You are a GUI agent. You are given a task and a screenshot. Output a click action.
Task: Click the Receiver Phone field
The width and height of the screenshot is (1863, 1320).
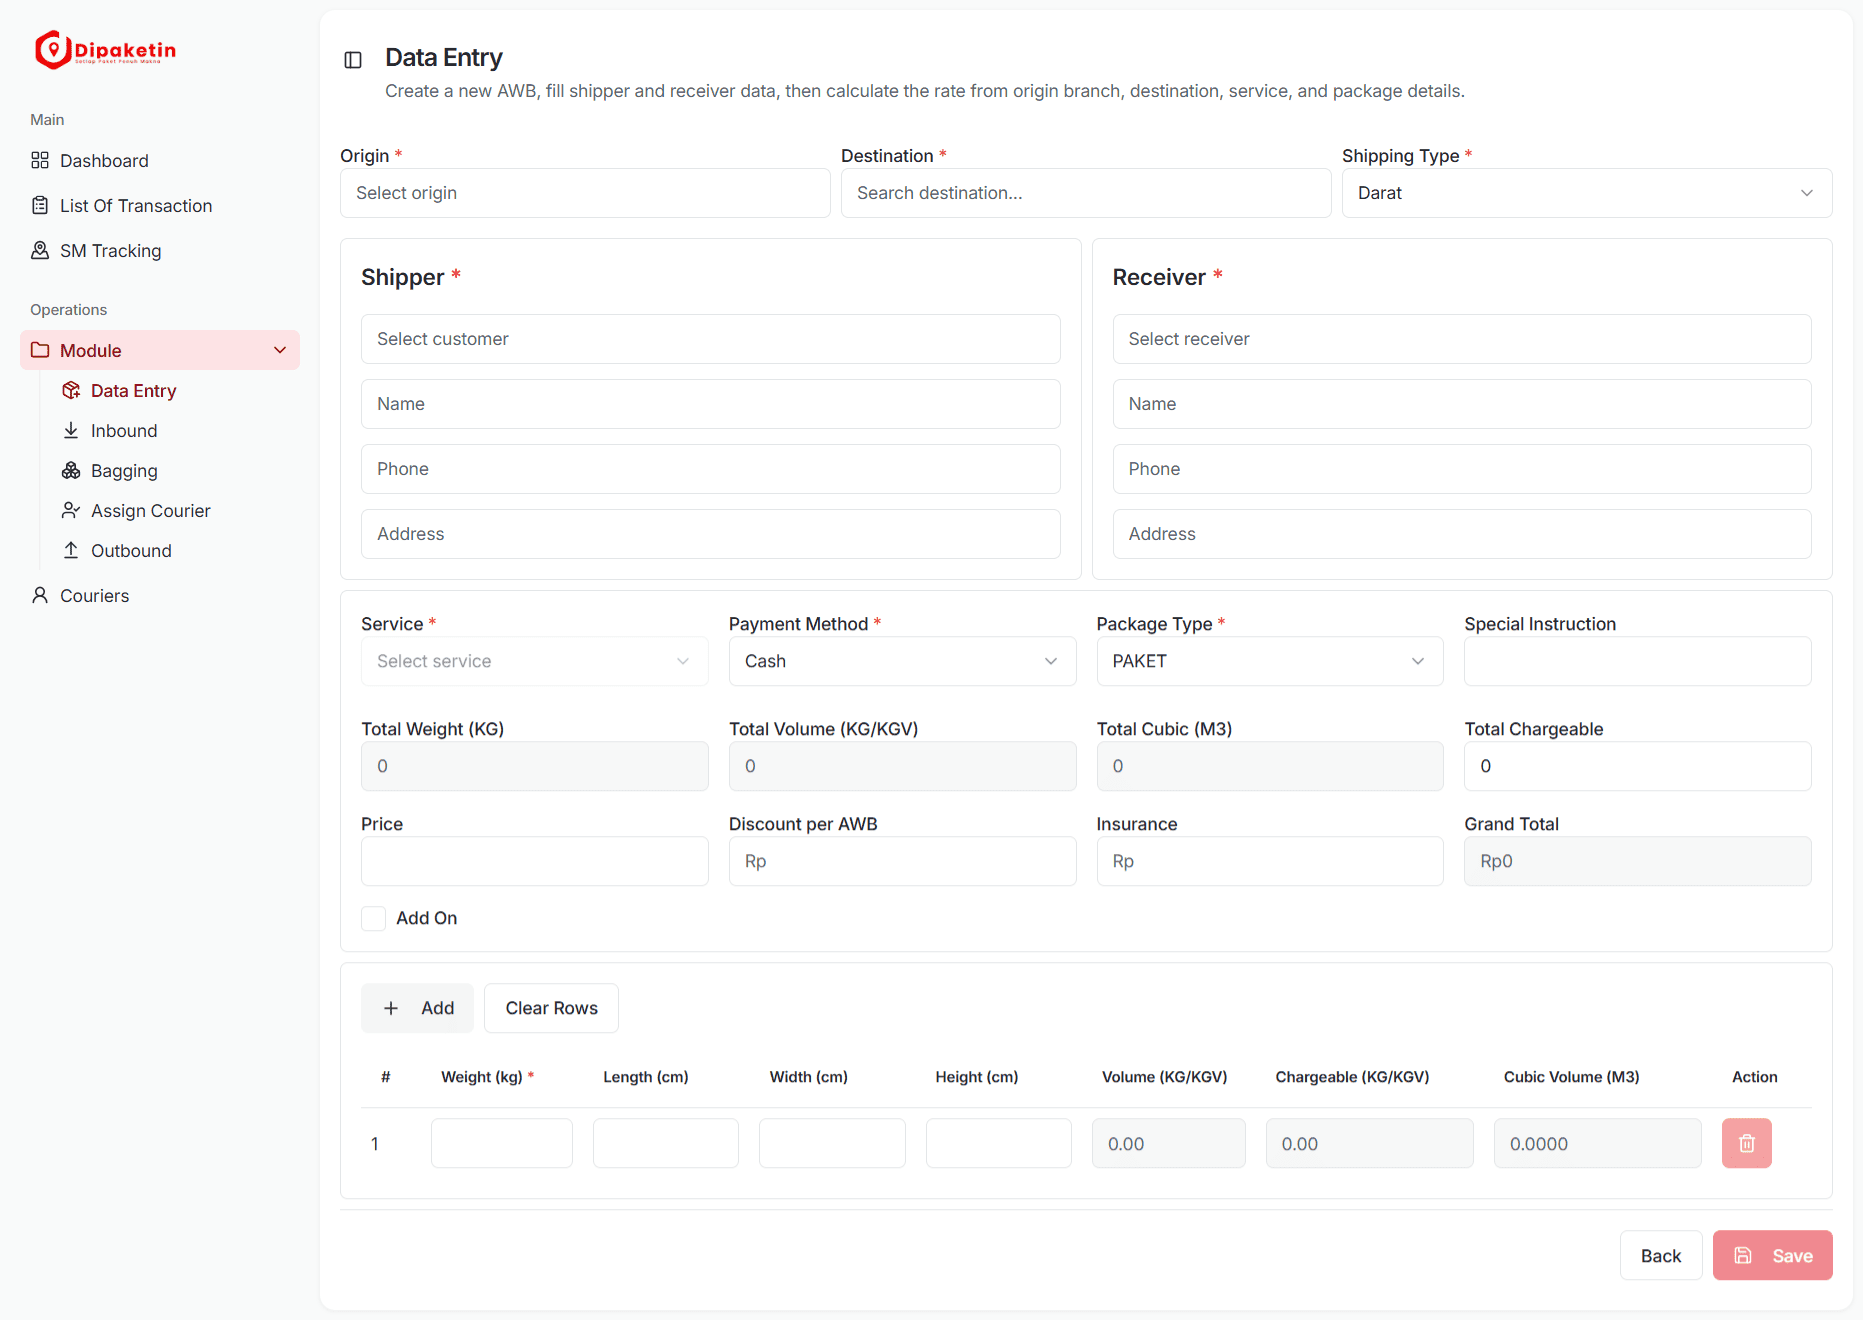coord(1462,469)
